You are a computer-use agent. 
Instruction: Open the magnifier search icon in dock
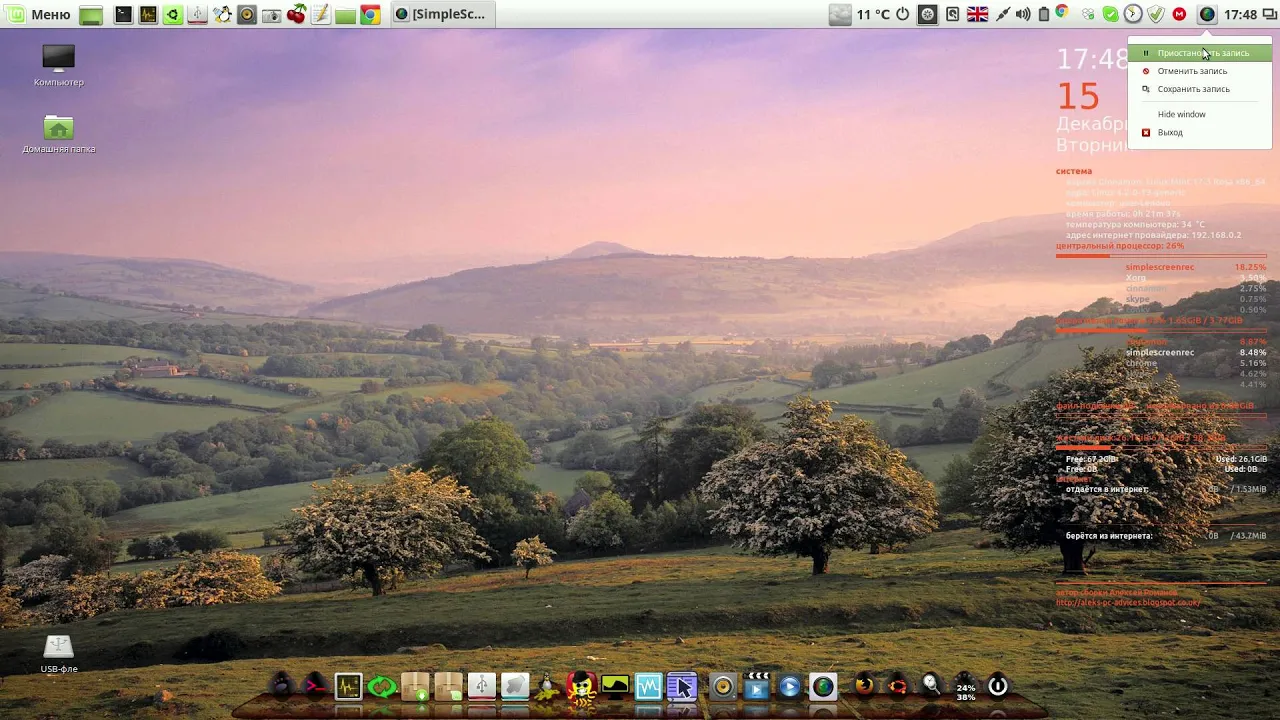click(931, 685)
